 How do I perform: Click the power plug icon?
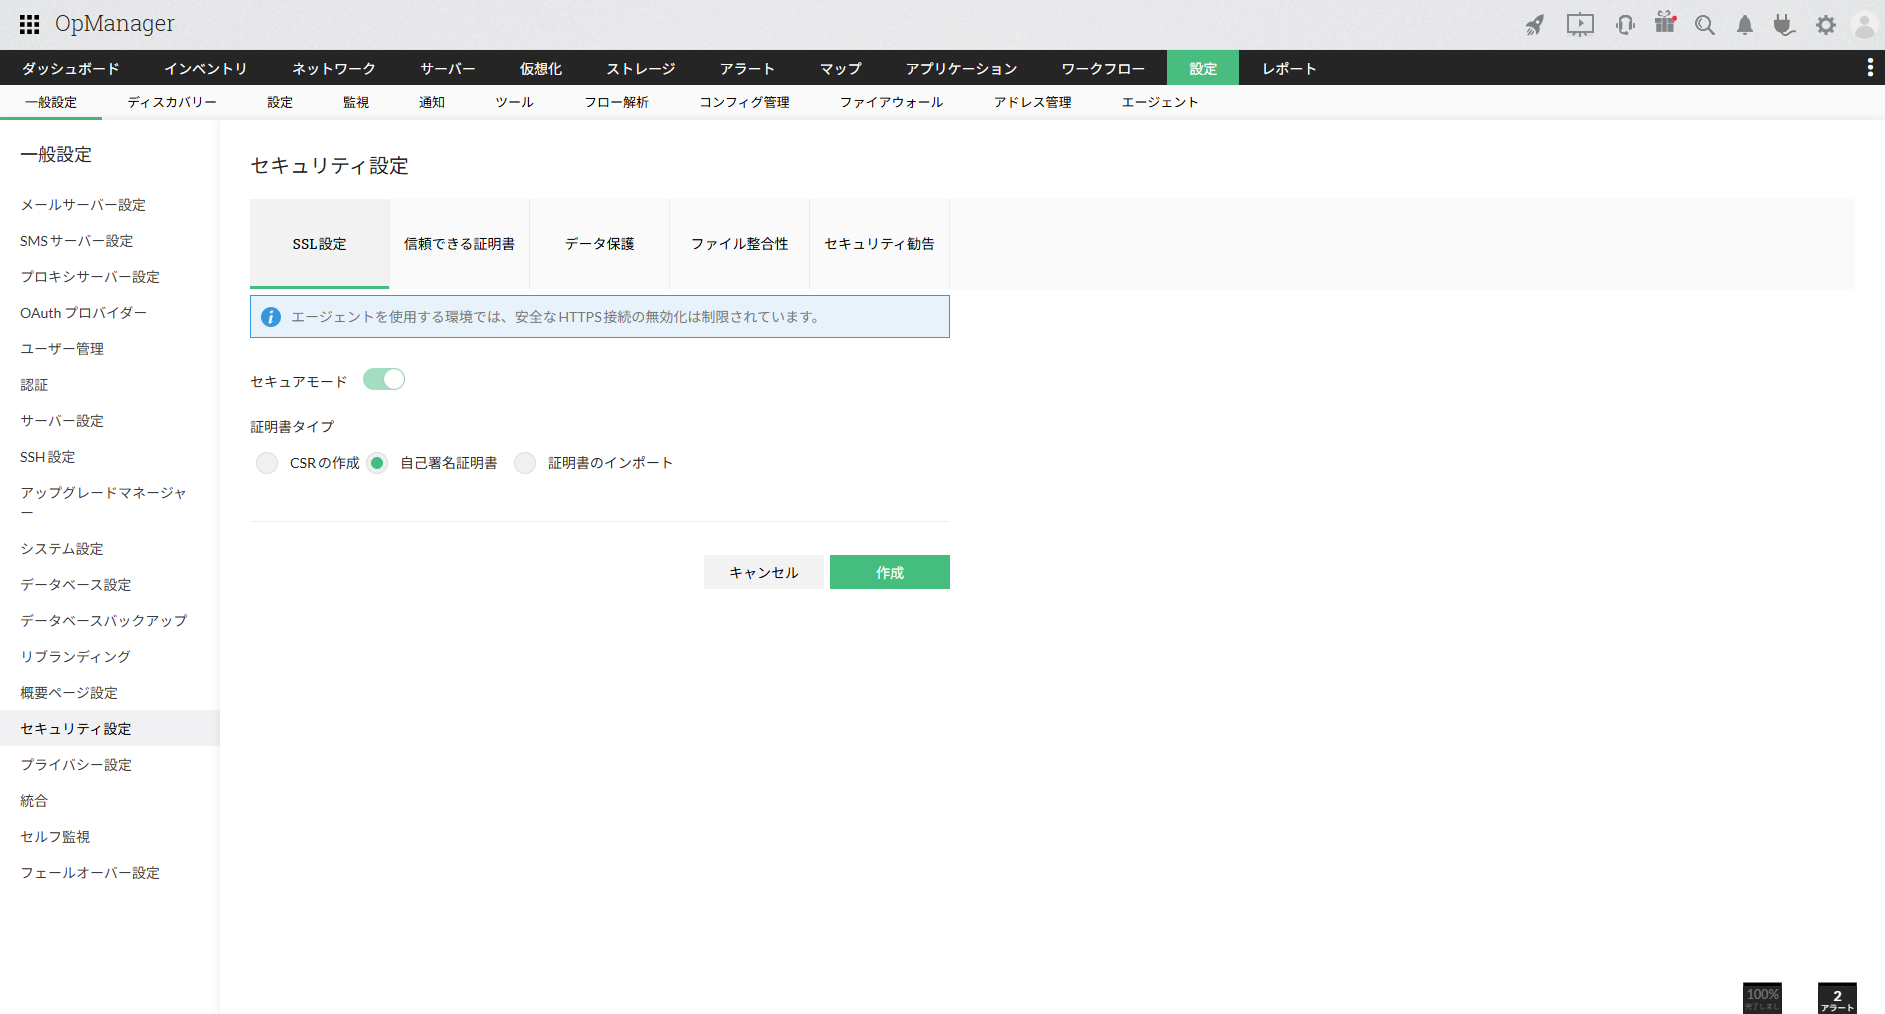[x=1784, y=25]
